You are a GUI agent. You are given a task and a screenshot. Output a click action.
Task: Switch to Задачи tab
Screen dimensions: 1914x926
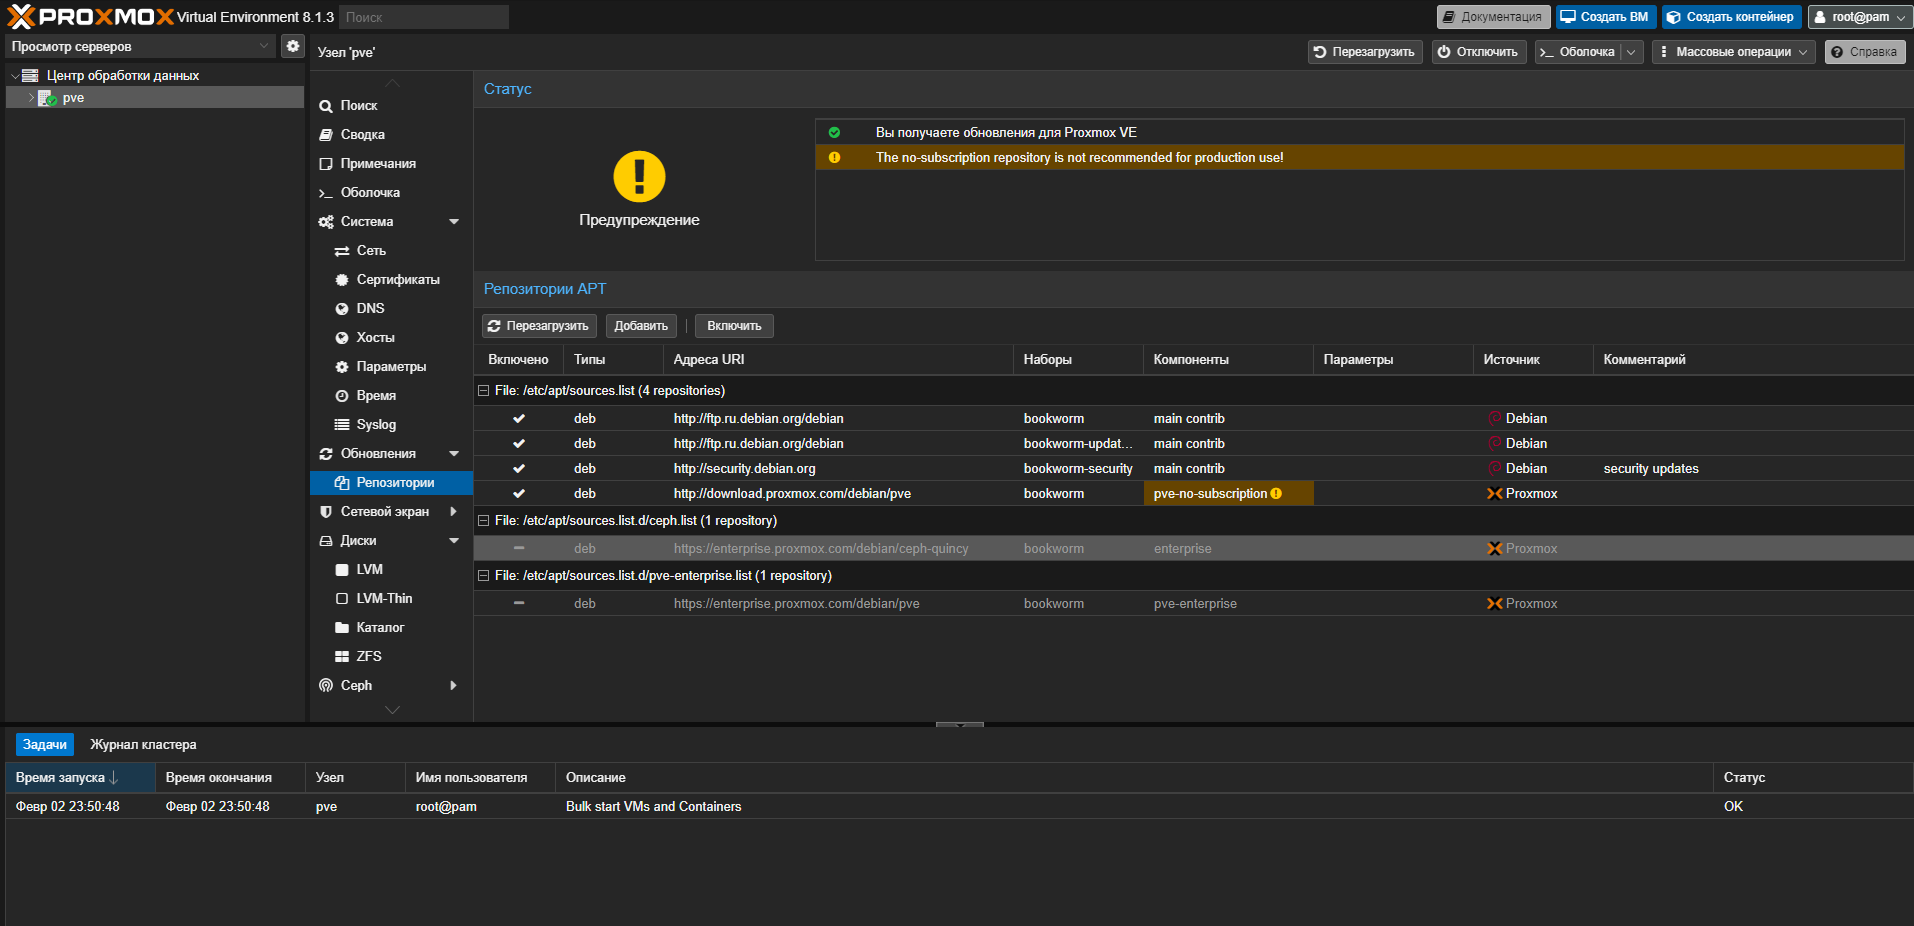45,745
